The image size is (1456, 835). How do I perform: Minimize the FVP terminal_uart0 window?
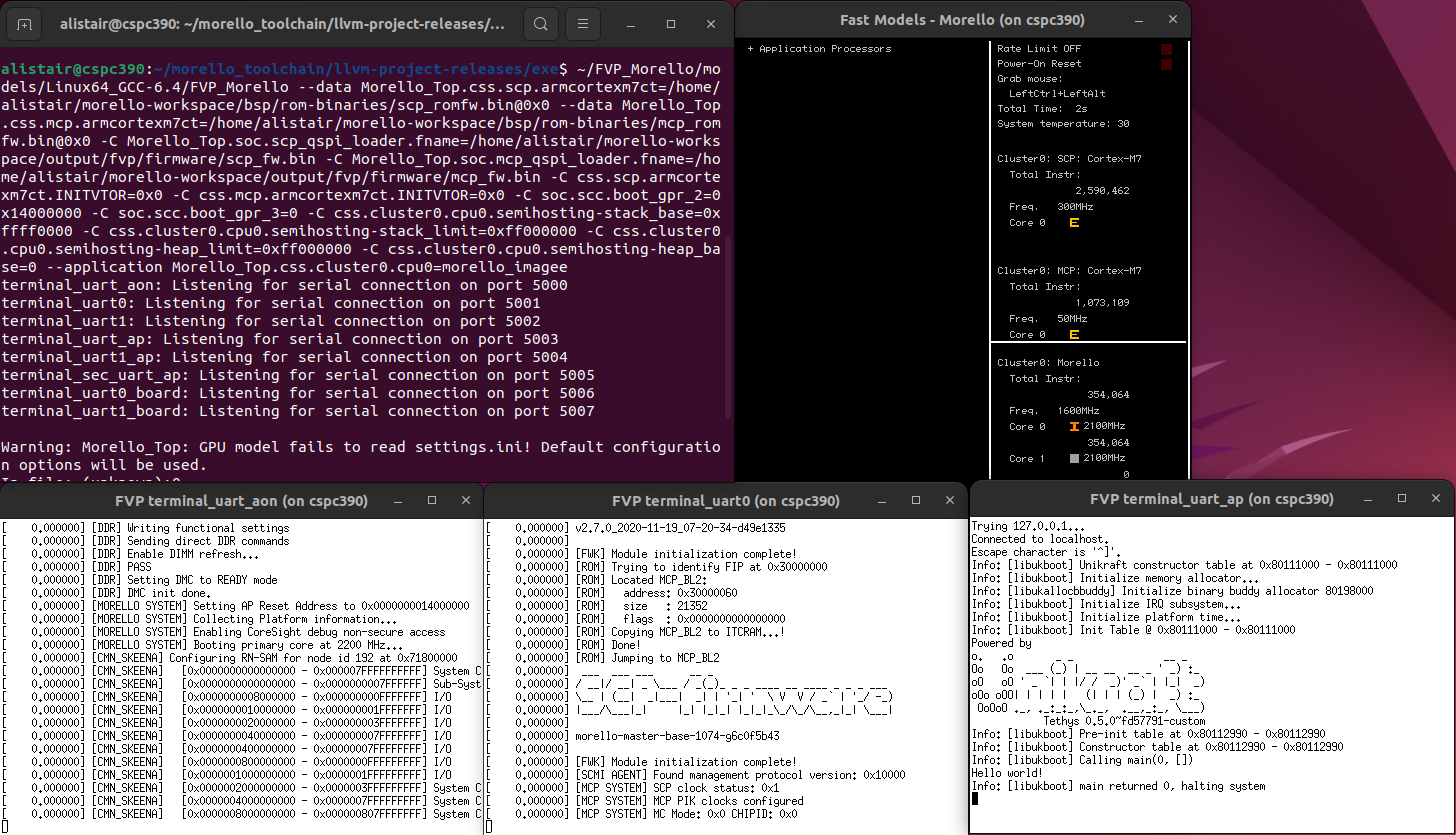pyautogui.click(x=881, y=500)
